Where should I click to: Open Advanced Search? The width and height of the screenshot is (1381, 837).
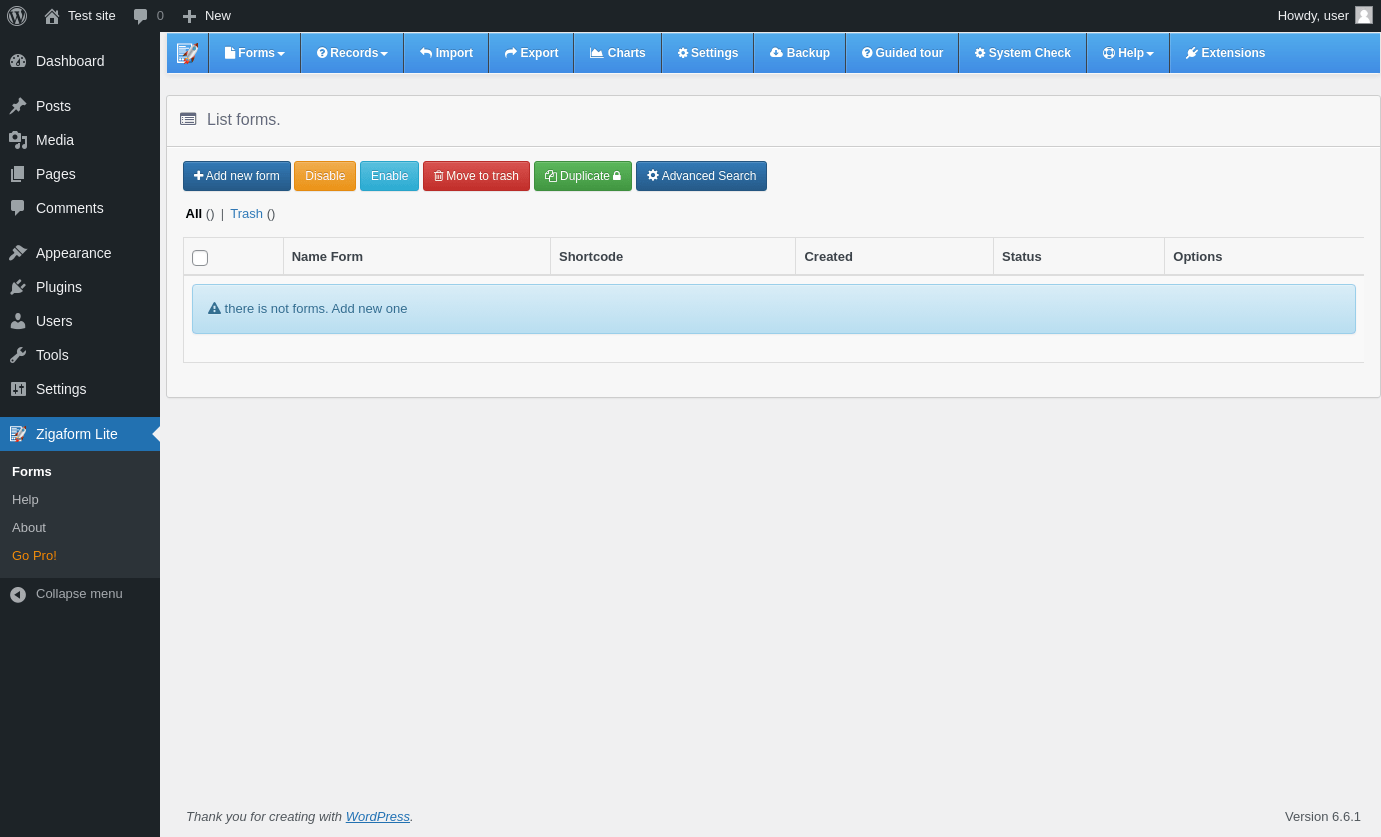(701, 176)
